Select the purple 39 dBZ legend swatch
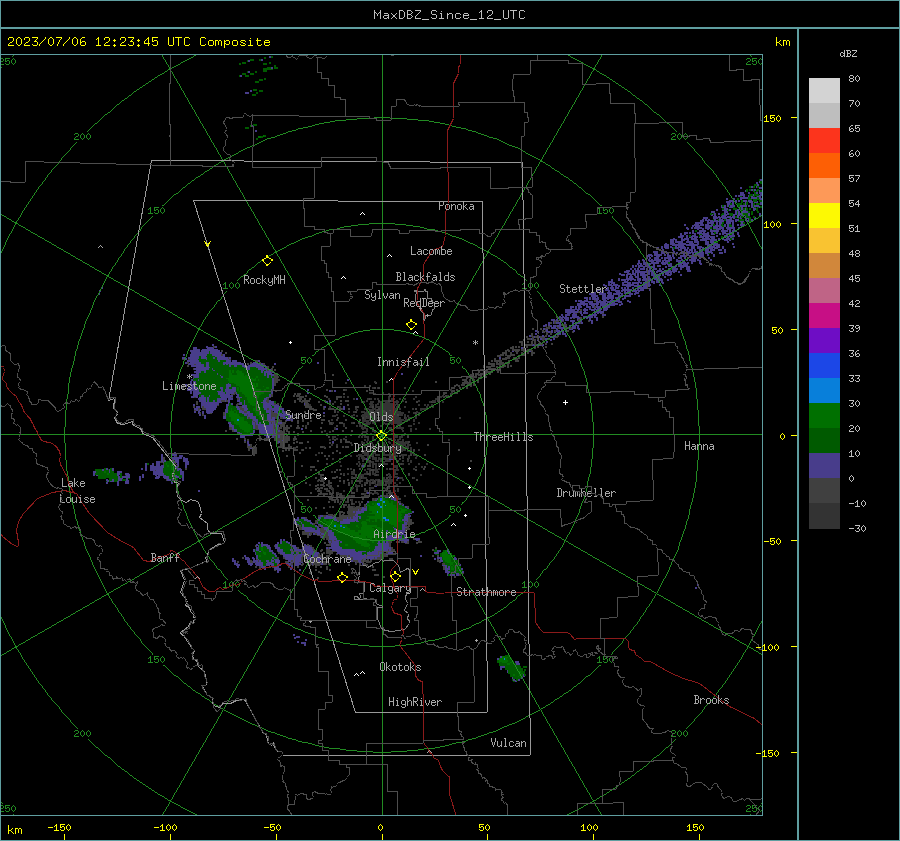 [x=824, y=341]
